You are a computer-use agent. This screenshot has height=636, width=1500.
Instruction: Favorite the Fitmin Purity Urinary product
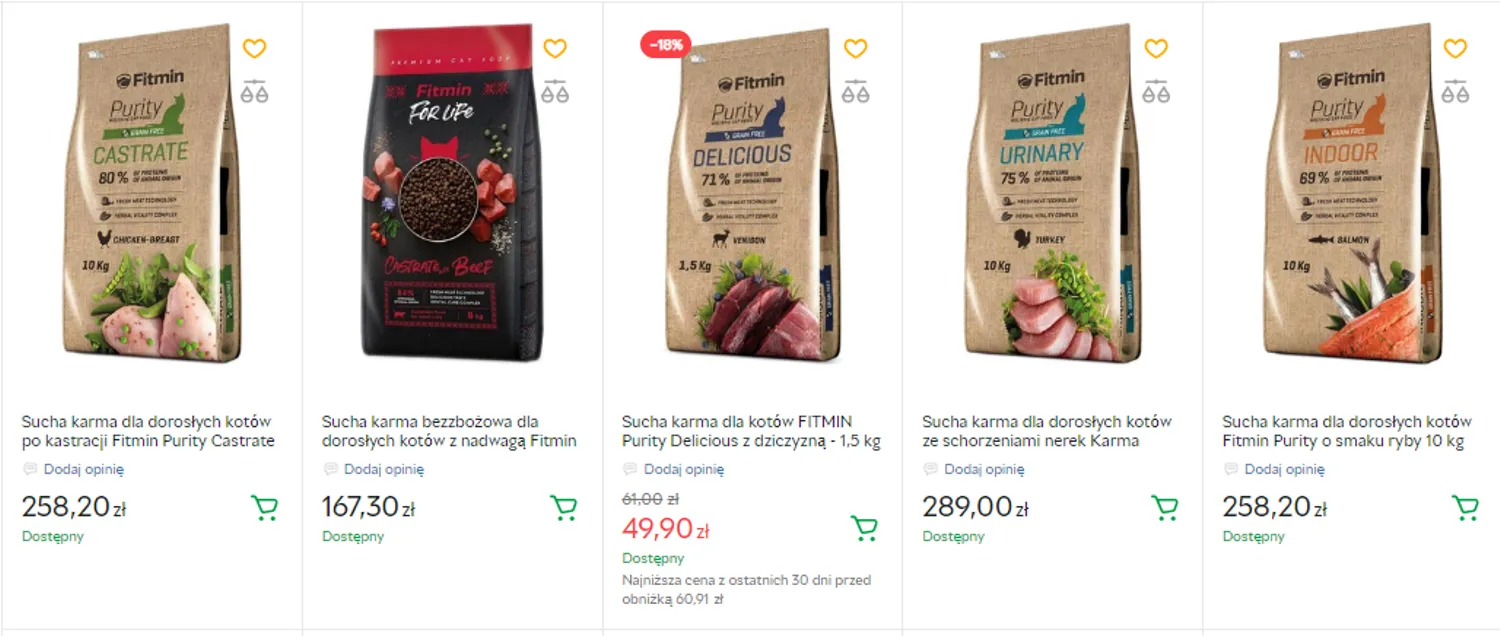1155,48
